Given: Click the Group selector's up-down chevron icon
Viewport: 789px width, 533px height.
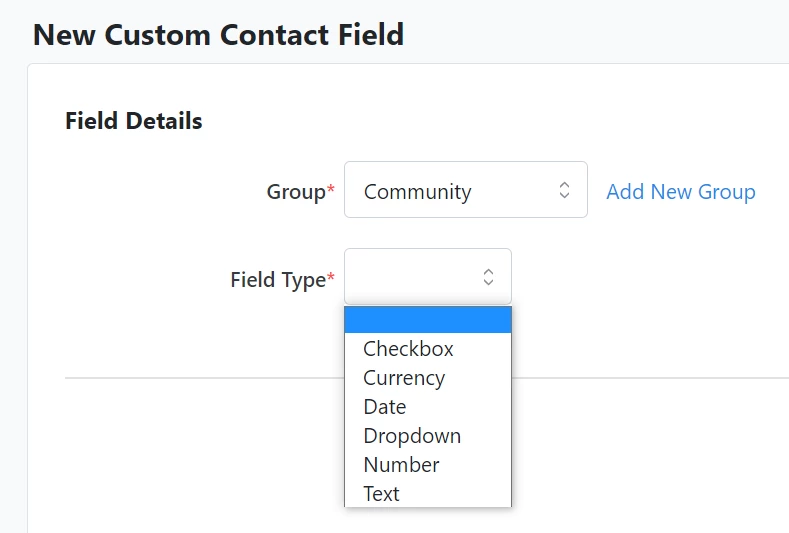Looking at the screenshot, I should (x=565, y=190).
